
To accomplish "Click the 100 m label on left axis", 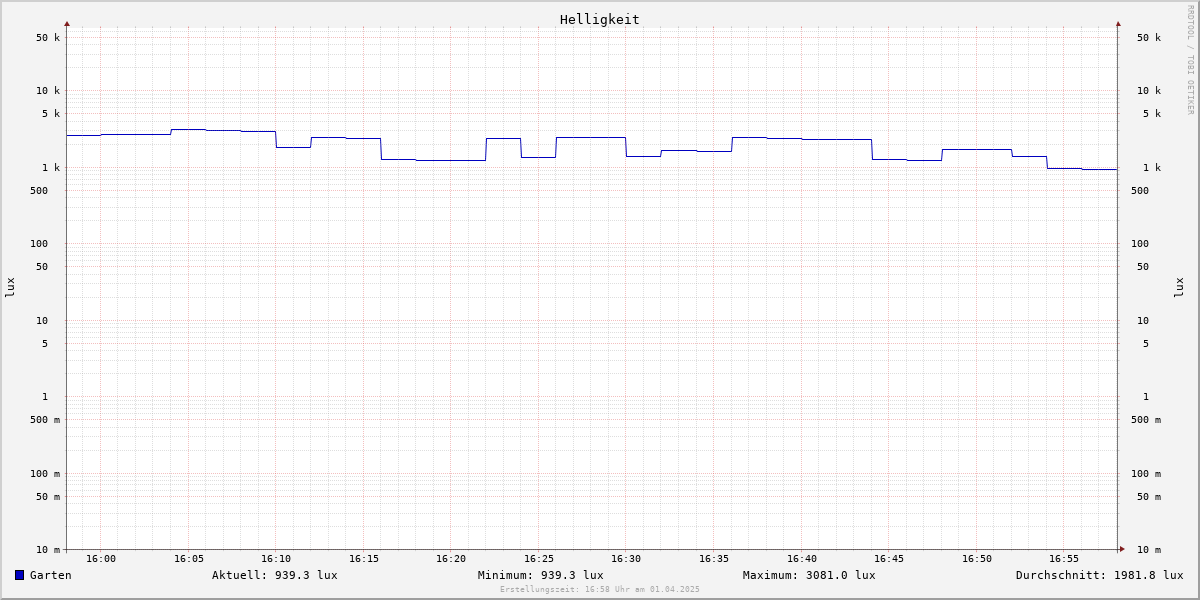I will [45, 474].
